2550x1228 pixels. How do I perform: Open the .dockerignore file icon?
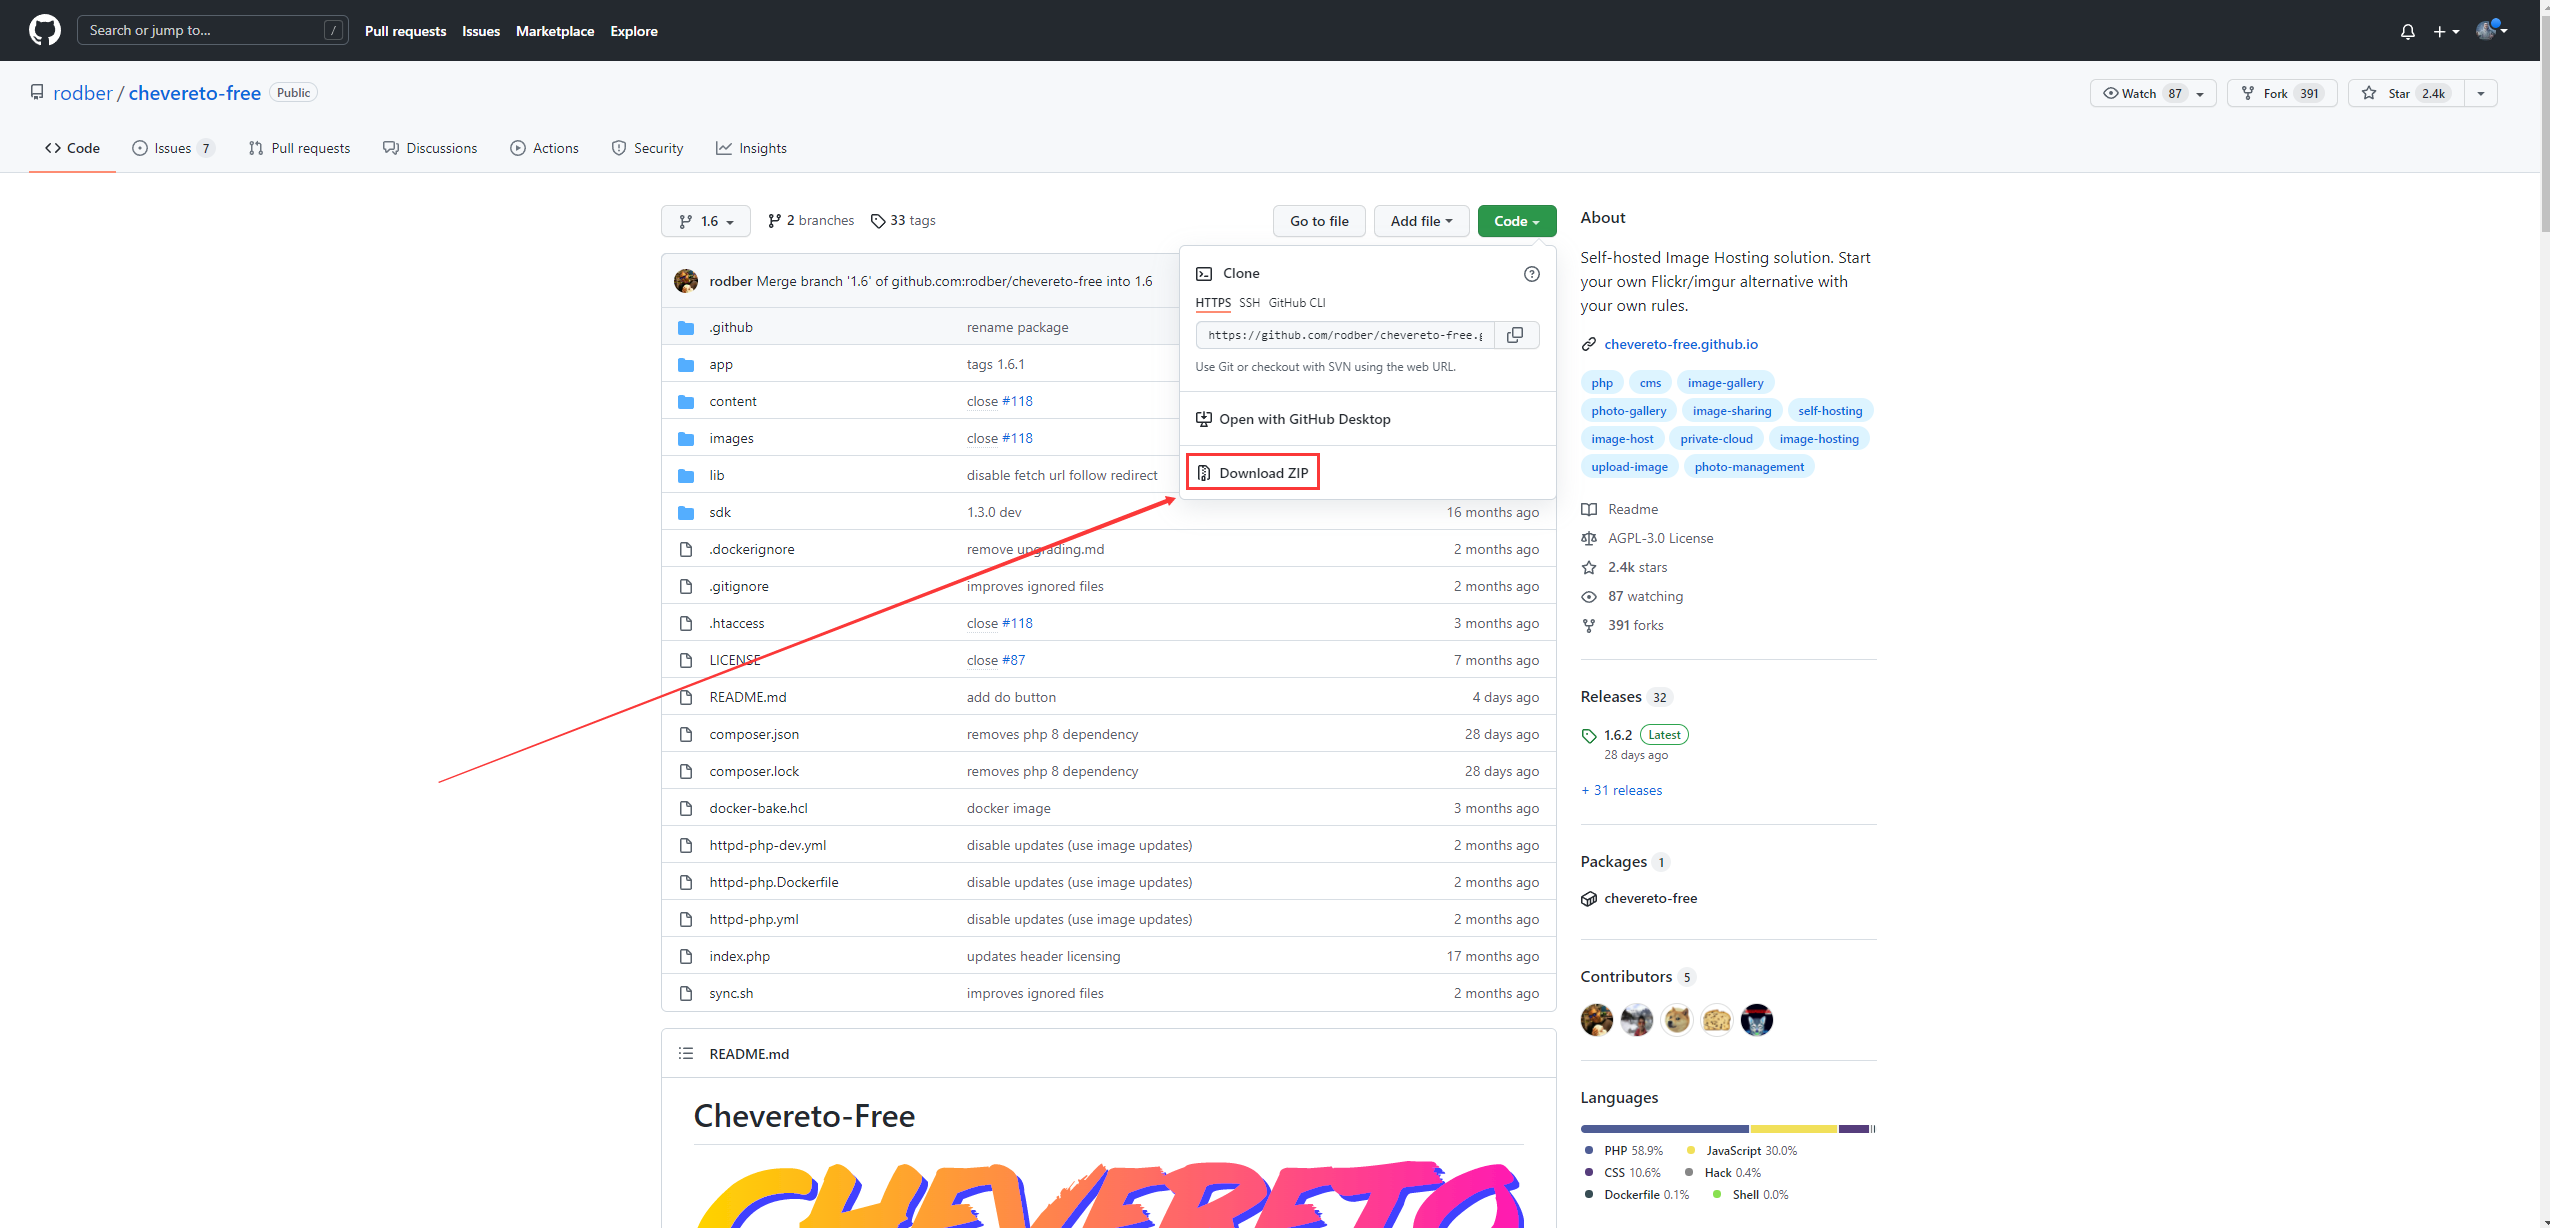(x=686, y=549)
